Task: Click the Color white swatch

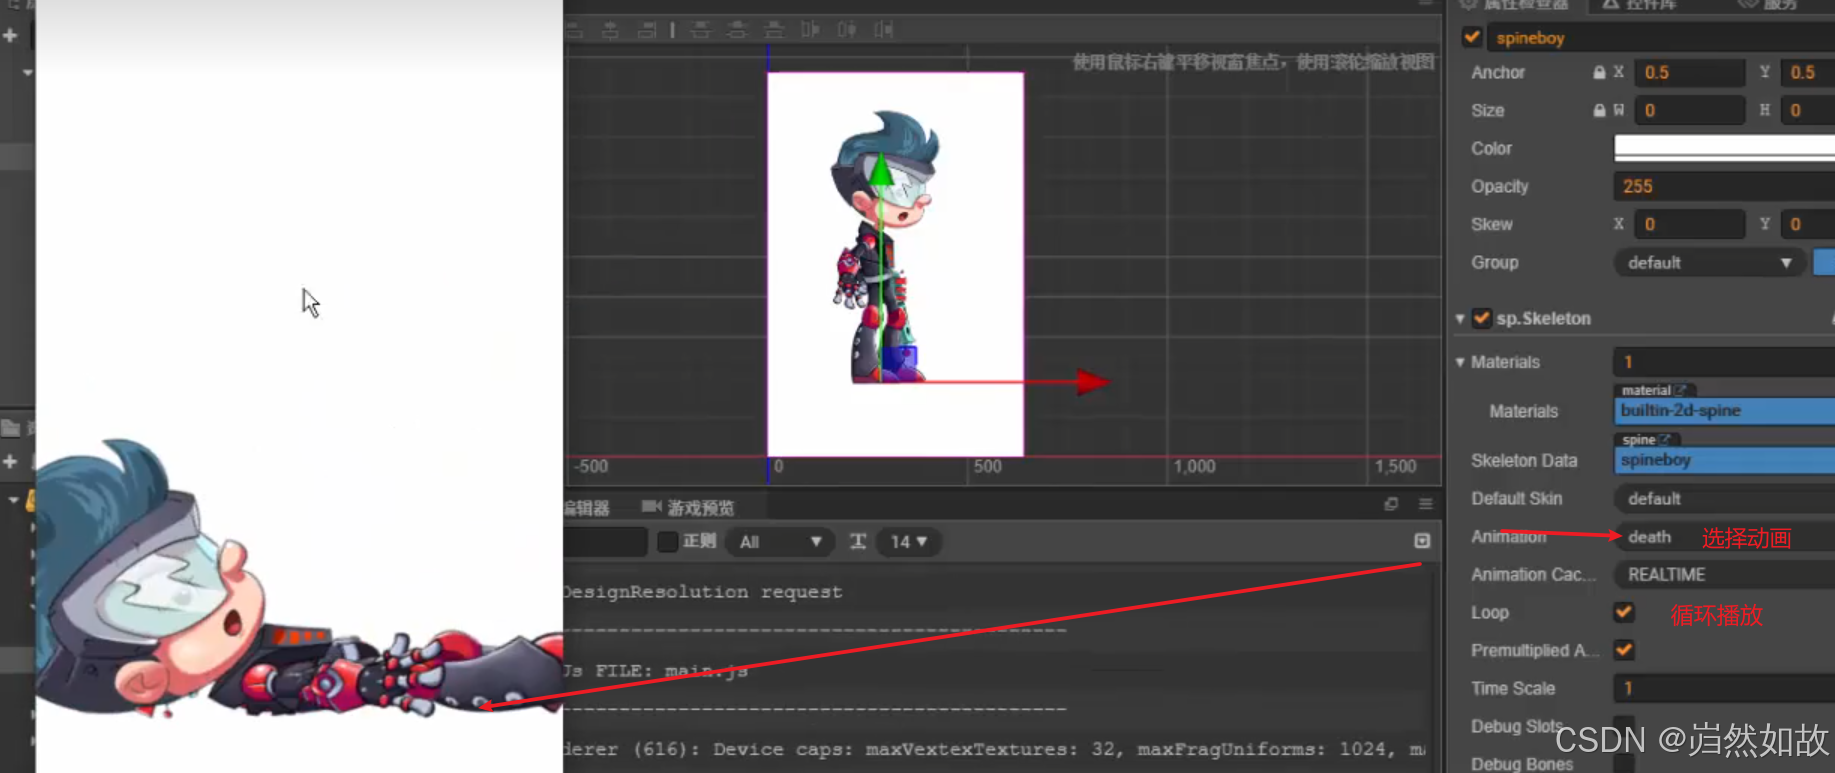Action: tap(1724, 148)
